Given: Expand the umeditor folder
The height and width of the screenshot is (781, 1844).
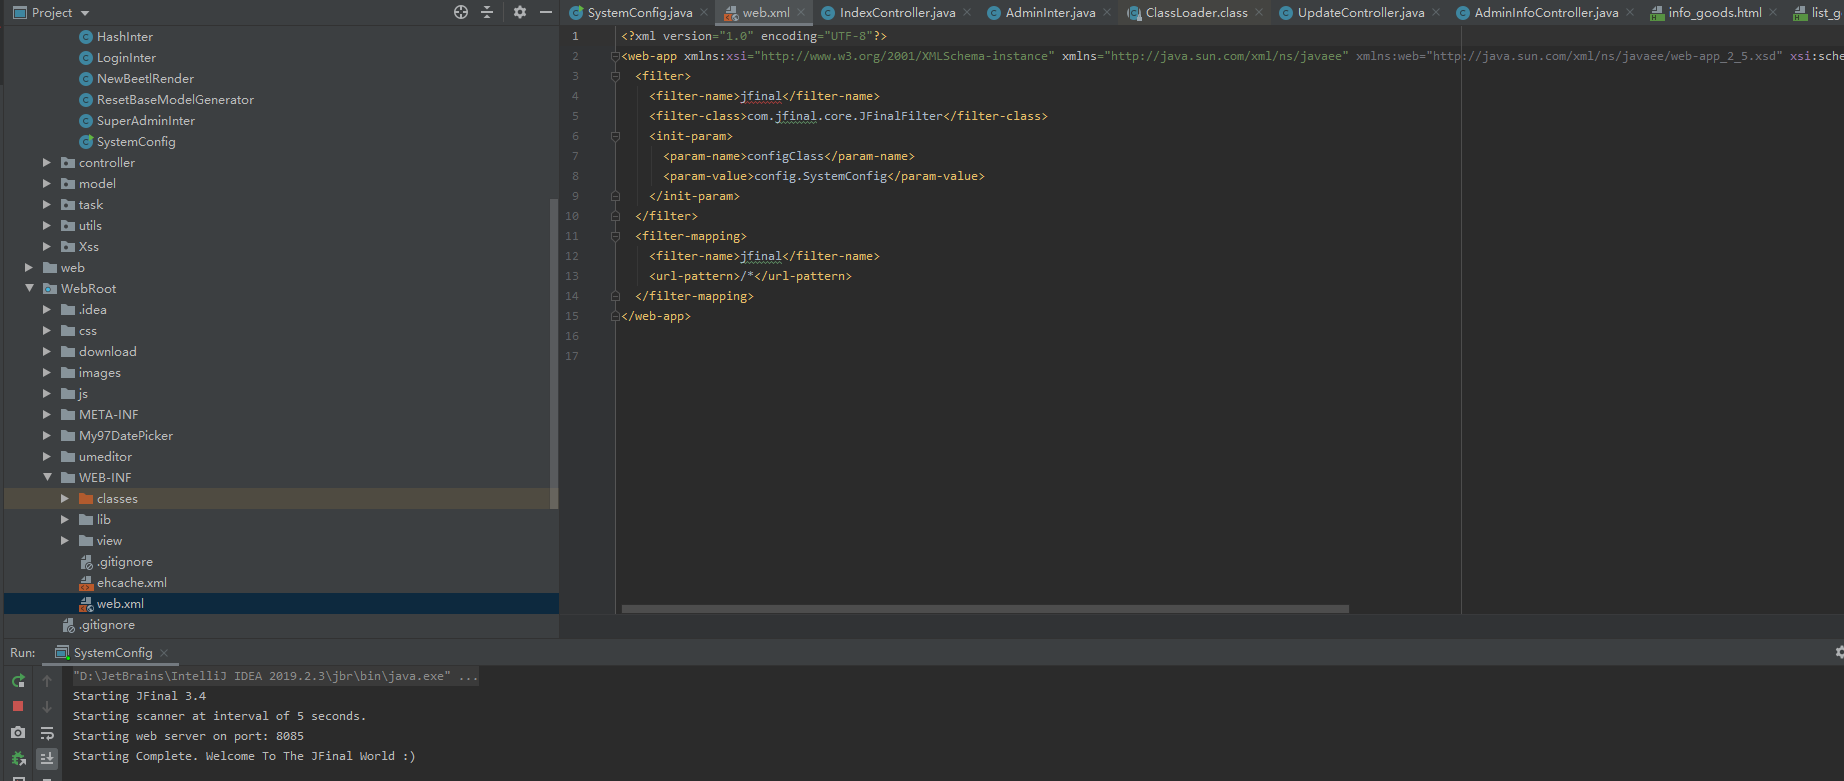Looking at the screenshot, I should pyautogui.click(x=46, y=456).
